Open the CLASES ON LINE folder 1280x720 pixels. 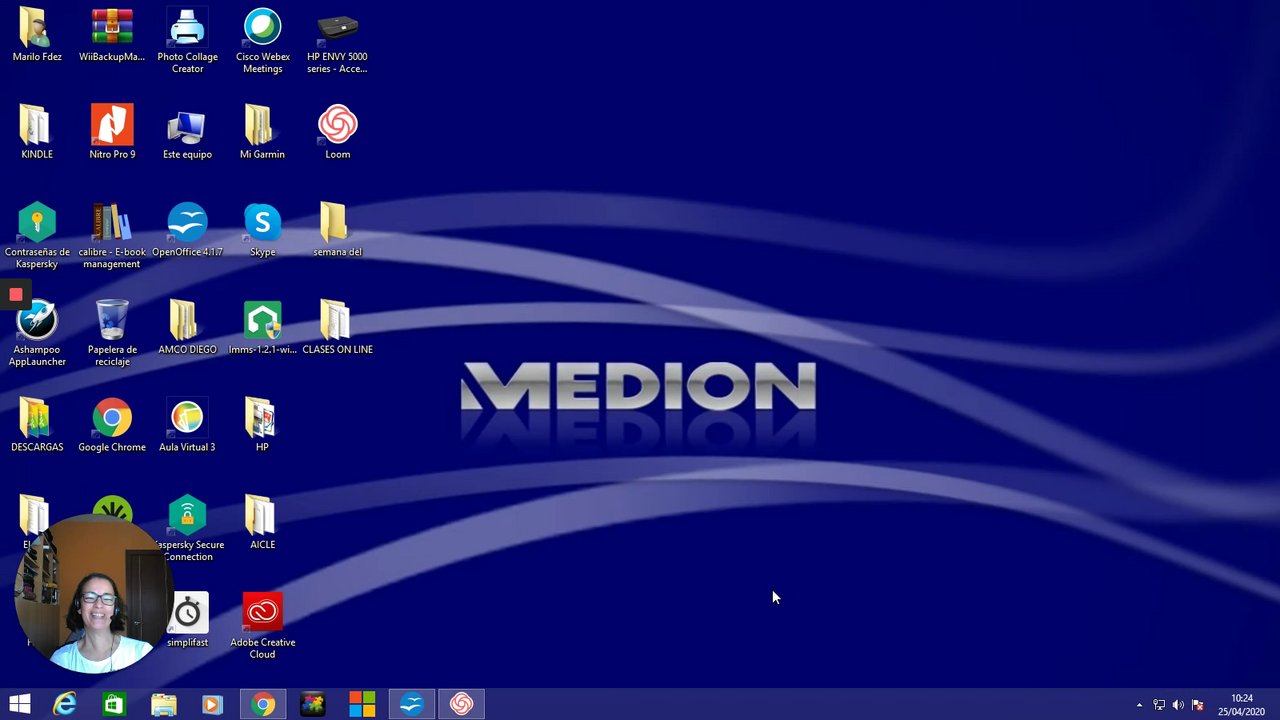337,327
